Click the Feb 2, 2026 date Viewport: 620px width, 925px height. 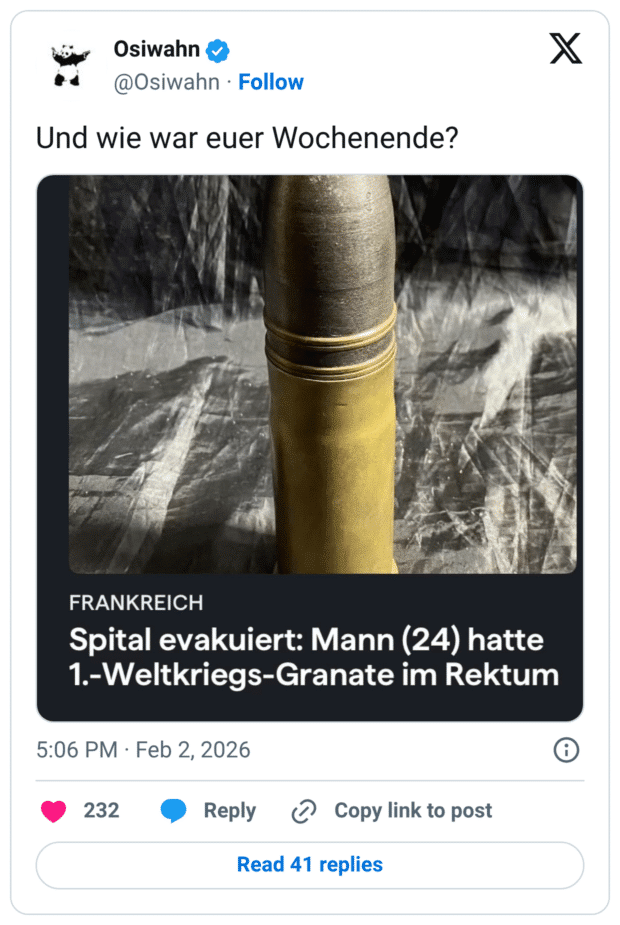point(193,750)
